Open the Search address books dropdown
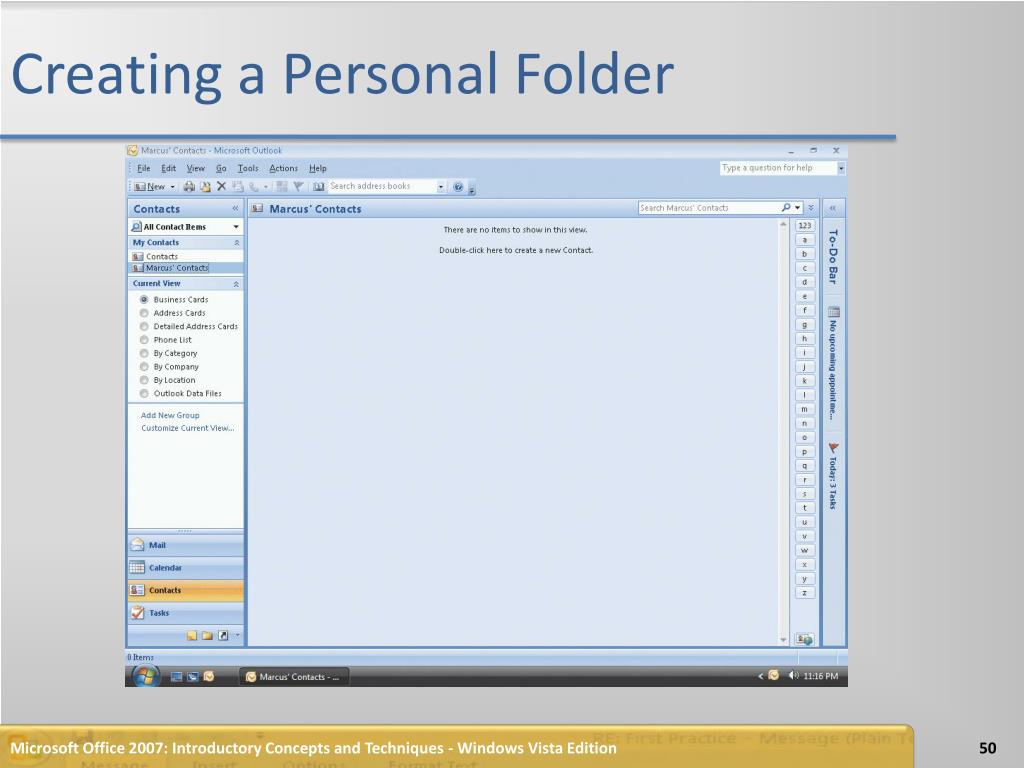The image size is (1024, 768). click(441, 187)
